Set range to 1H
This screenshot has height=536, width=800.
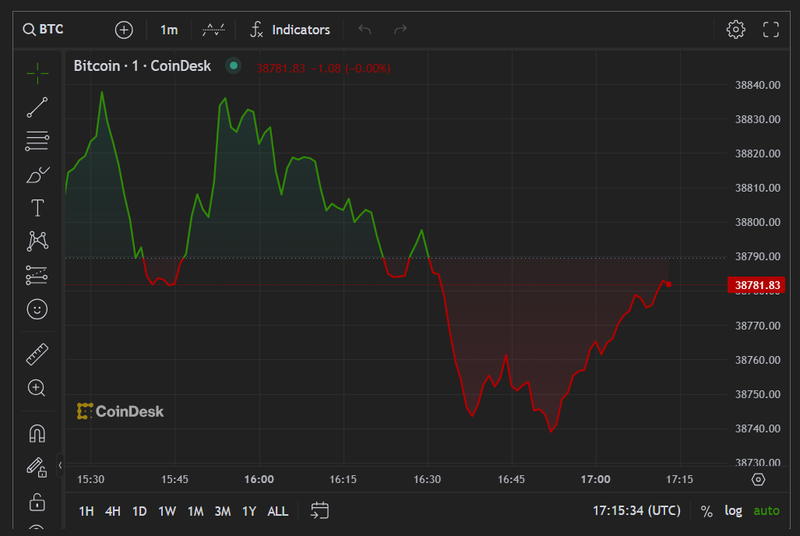[x=86, y=511]
